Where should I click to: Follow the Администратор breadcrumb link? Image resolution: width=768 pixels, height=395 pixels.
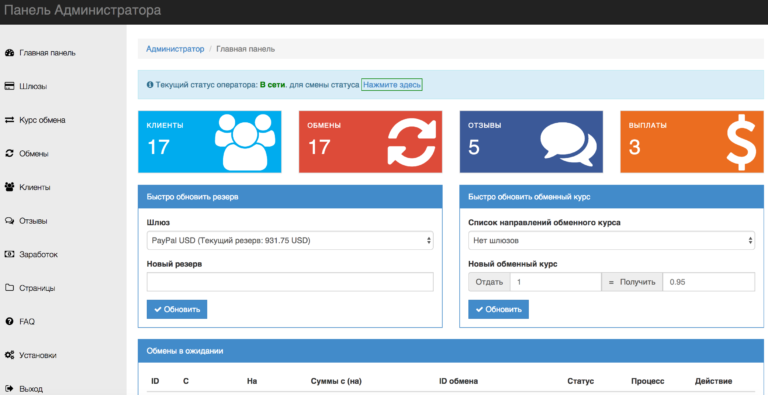point(175,49)
